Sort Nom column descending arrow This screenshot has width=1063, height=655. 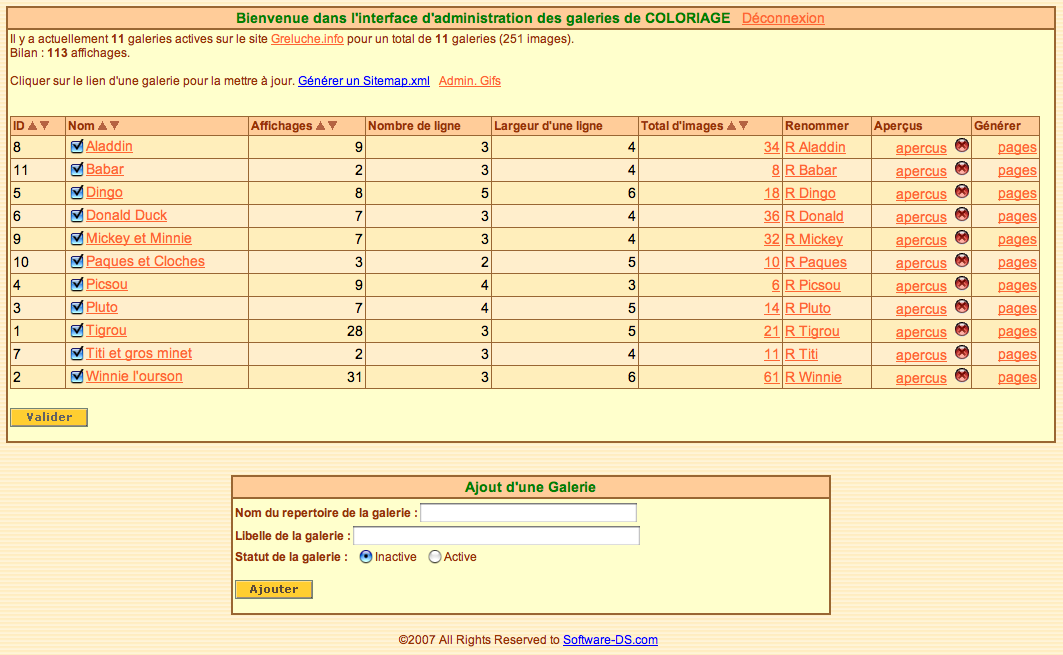click(115, 125)
